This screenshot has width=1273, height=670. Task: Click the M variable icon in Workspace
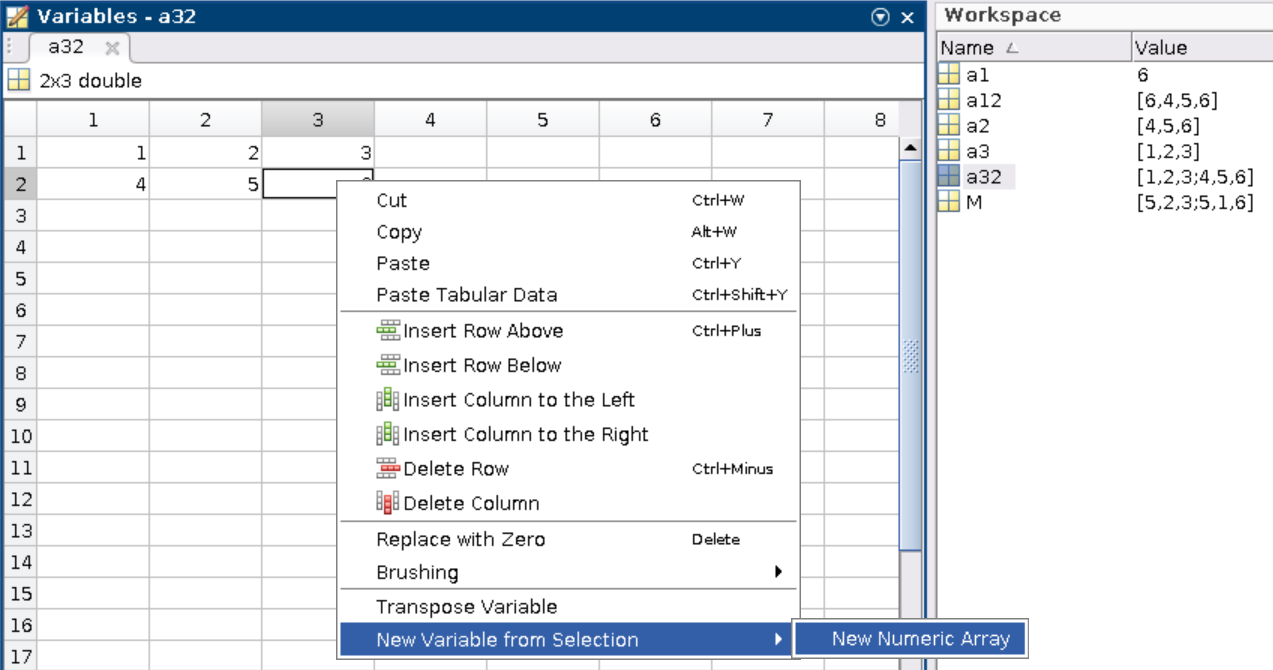pos(949,203)
